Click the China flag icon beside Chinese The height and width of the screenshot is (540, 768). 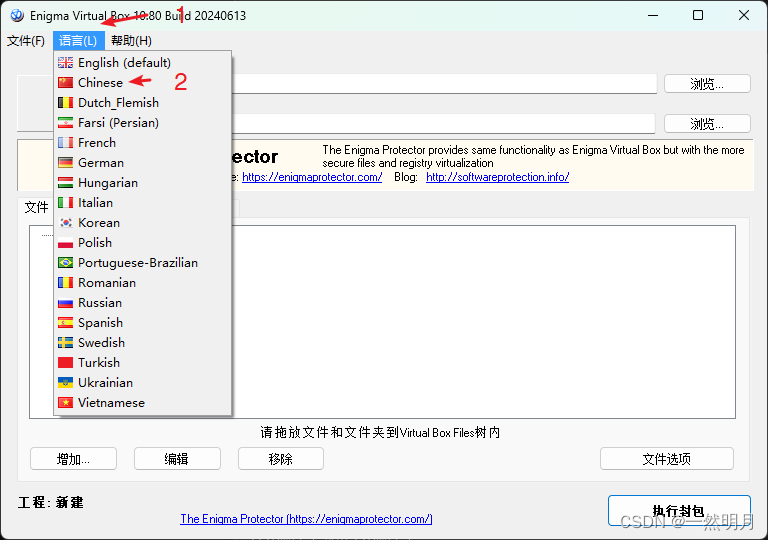(65, 83)
